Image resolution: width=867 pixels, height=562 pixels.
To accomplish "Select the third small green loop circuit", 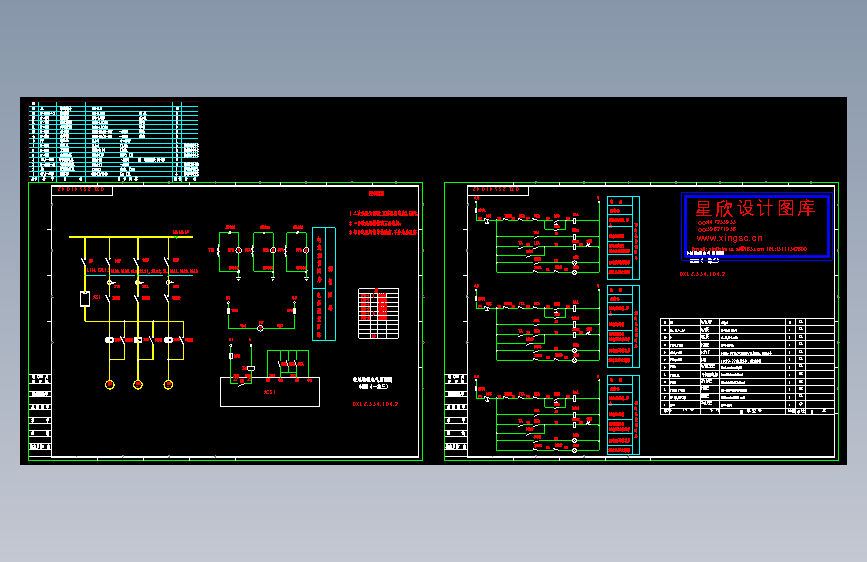I will coord(297,252).
